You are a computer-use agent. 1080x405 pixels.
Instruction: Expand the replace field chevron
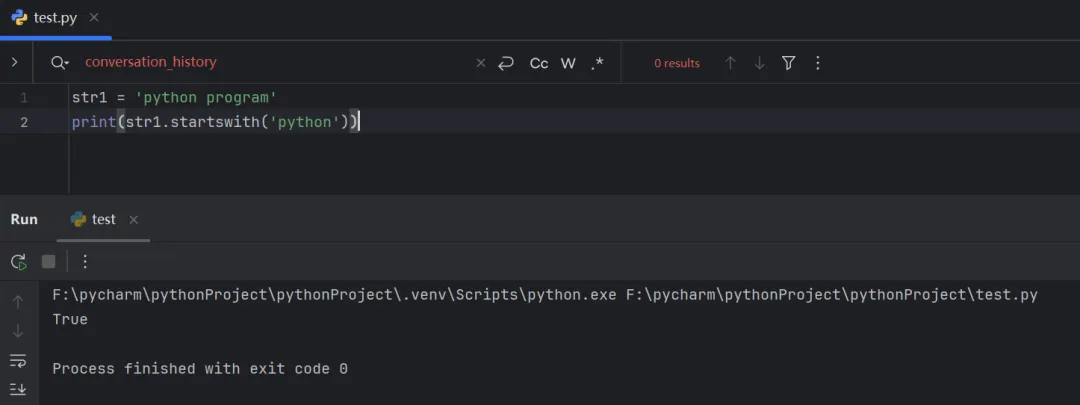(x=14, y=62)
